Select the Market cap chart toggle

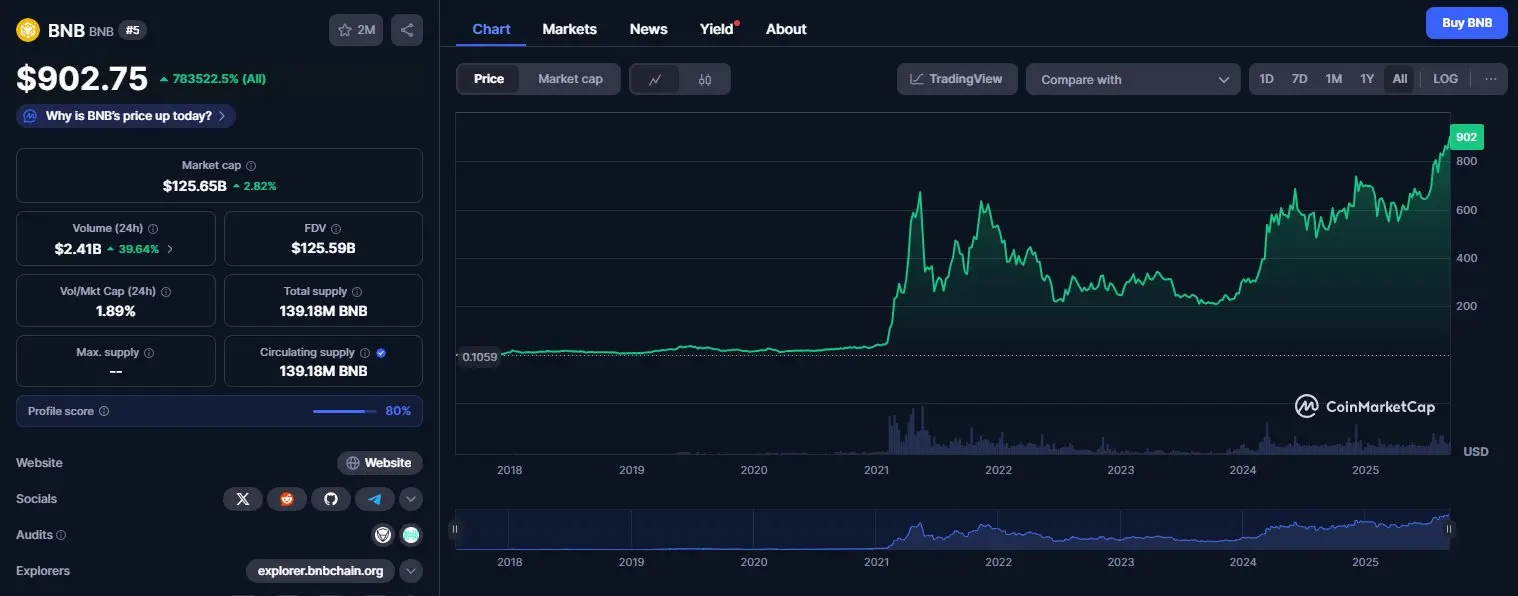[x=570, y=79]
